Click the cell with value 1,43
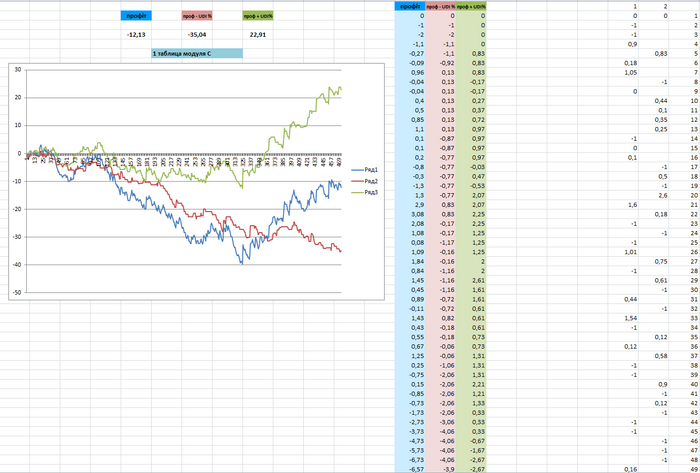Image resolution: width=700 pixels, height=473 pixels. [410, 318]
